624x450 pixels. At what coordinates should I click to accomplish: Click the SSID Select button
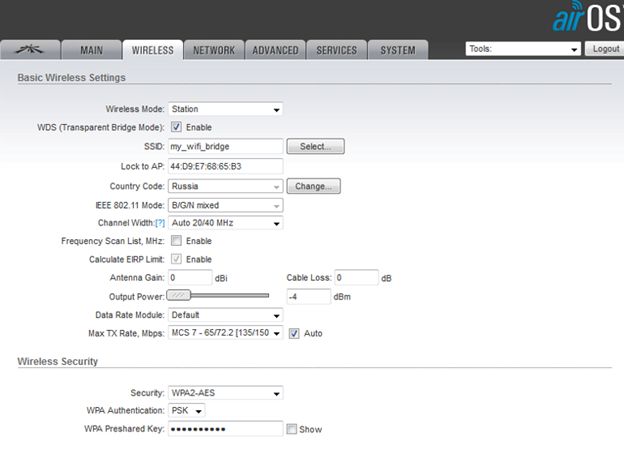(316, 146)
